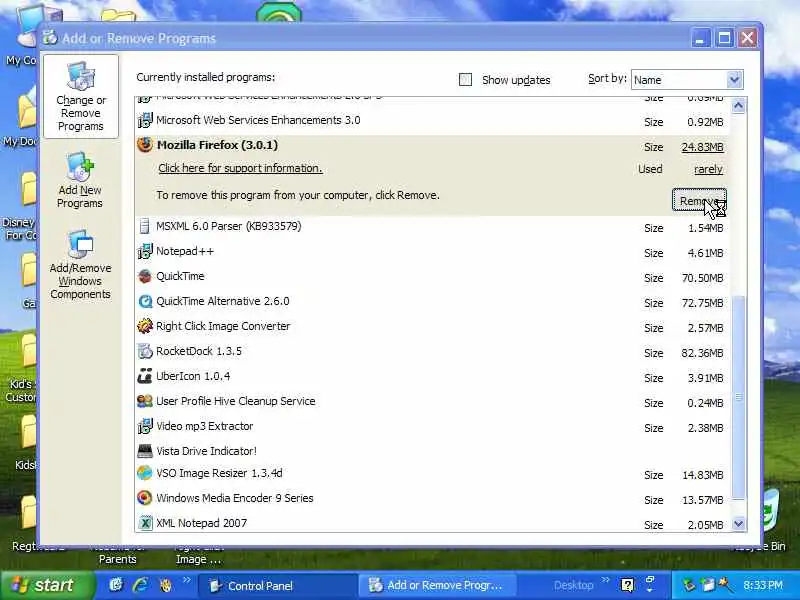Viewport: 800px width, 600px height.
Task: Click the rarely used link
Action: pyautogui.click(x=708, y=169)
